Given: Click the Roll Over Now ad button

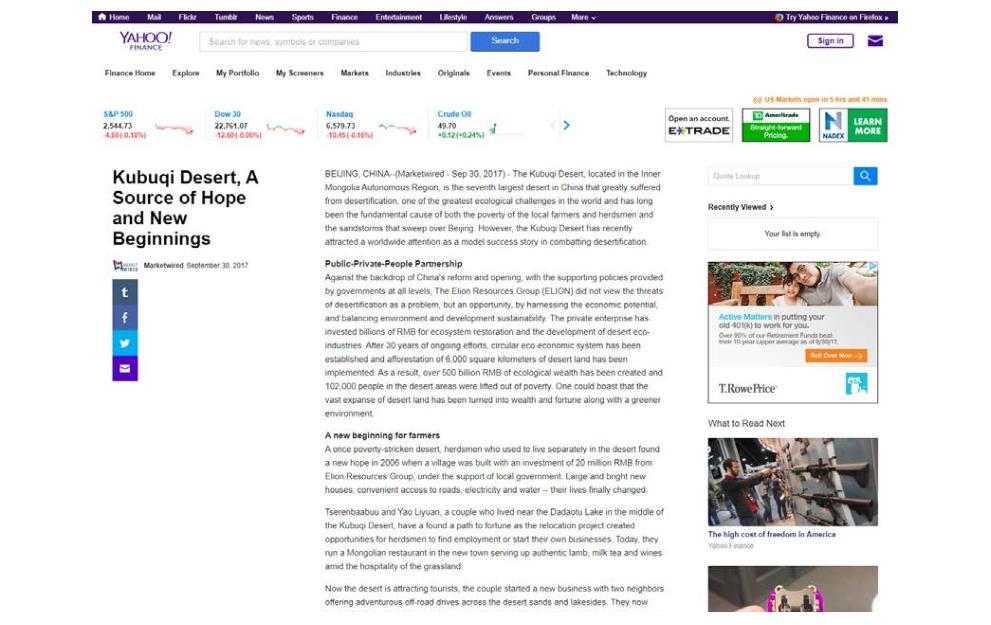Looking at the screenshot, I should (836, 356).
